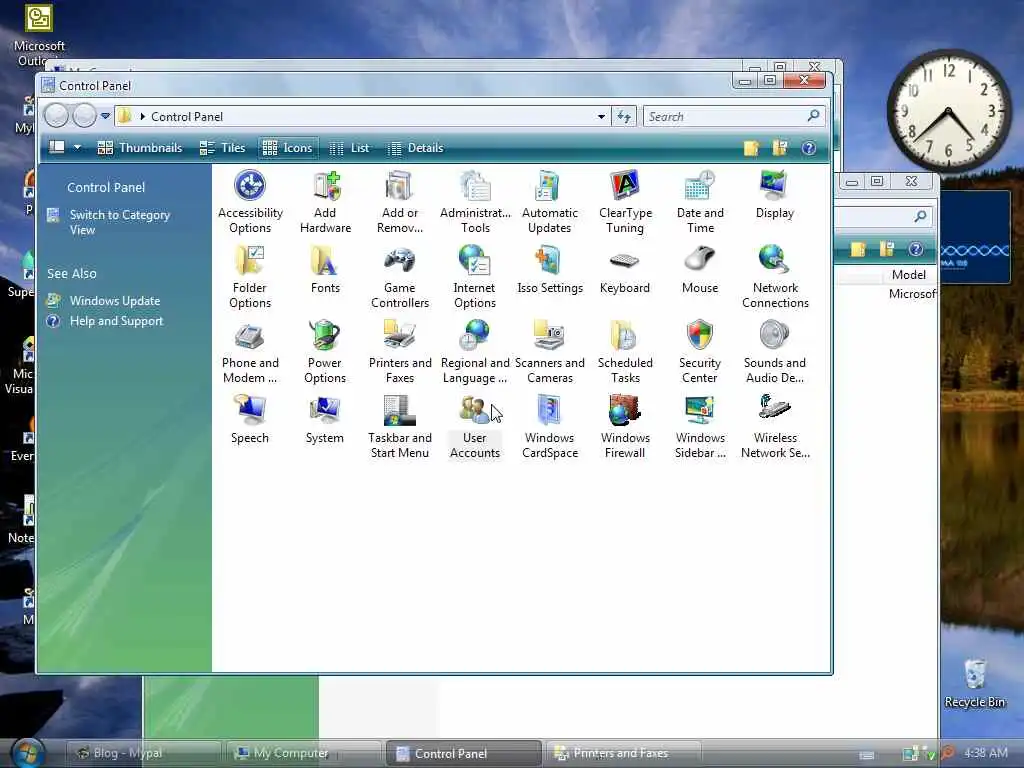Click the analog clock sidebar gadget
This screenshot has width=1024, height=768.
click(949, 111)
